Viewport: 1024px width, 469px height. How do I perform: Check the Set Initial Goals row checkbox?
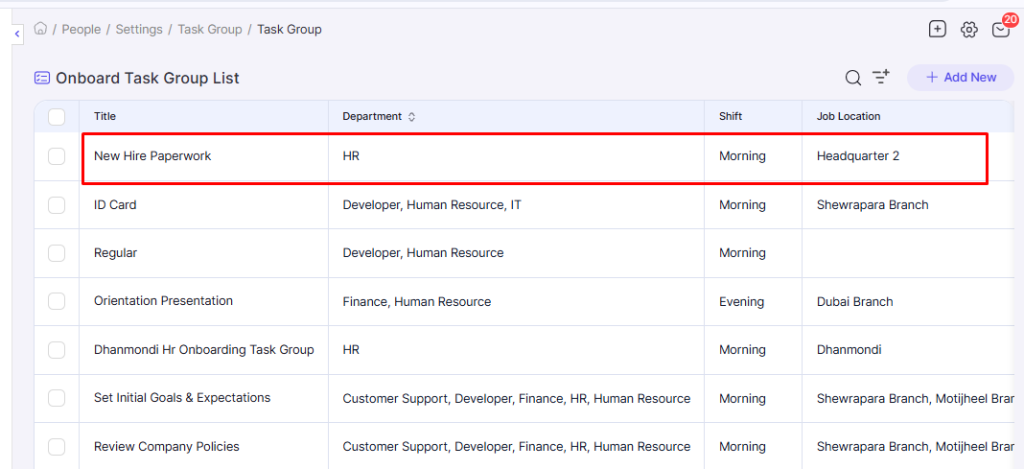(x=57, y=398)
